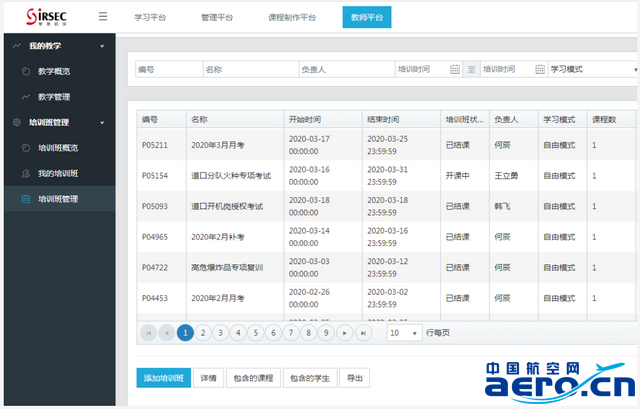
Task: Go to page 5
Action: (256, 333)
